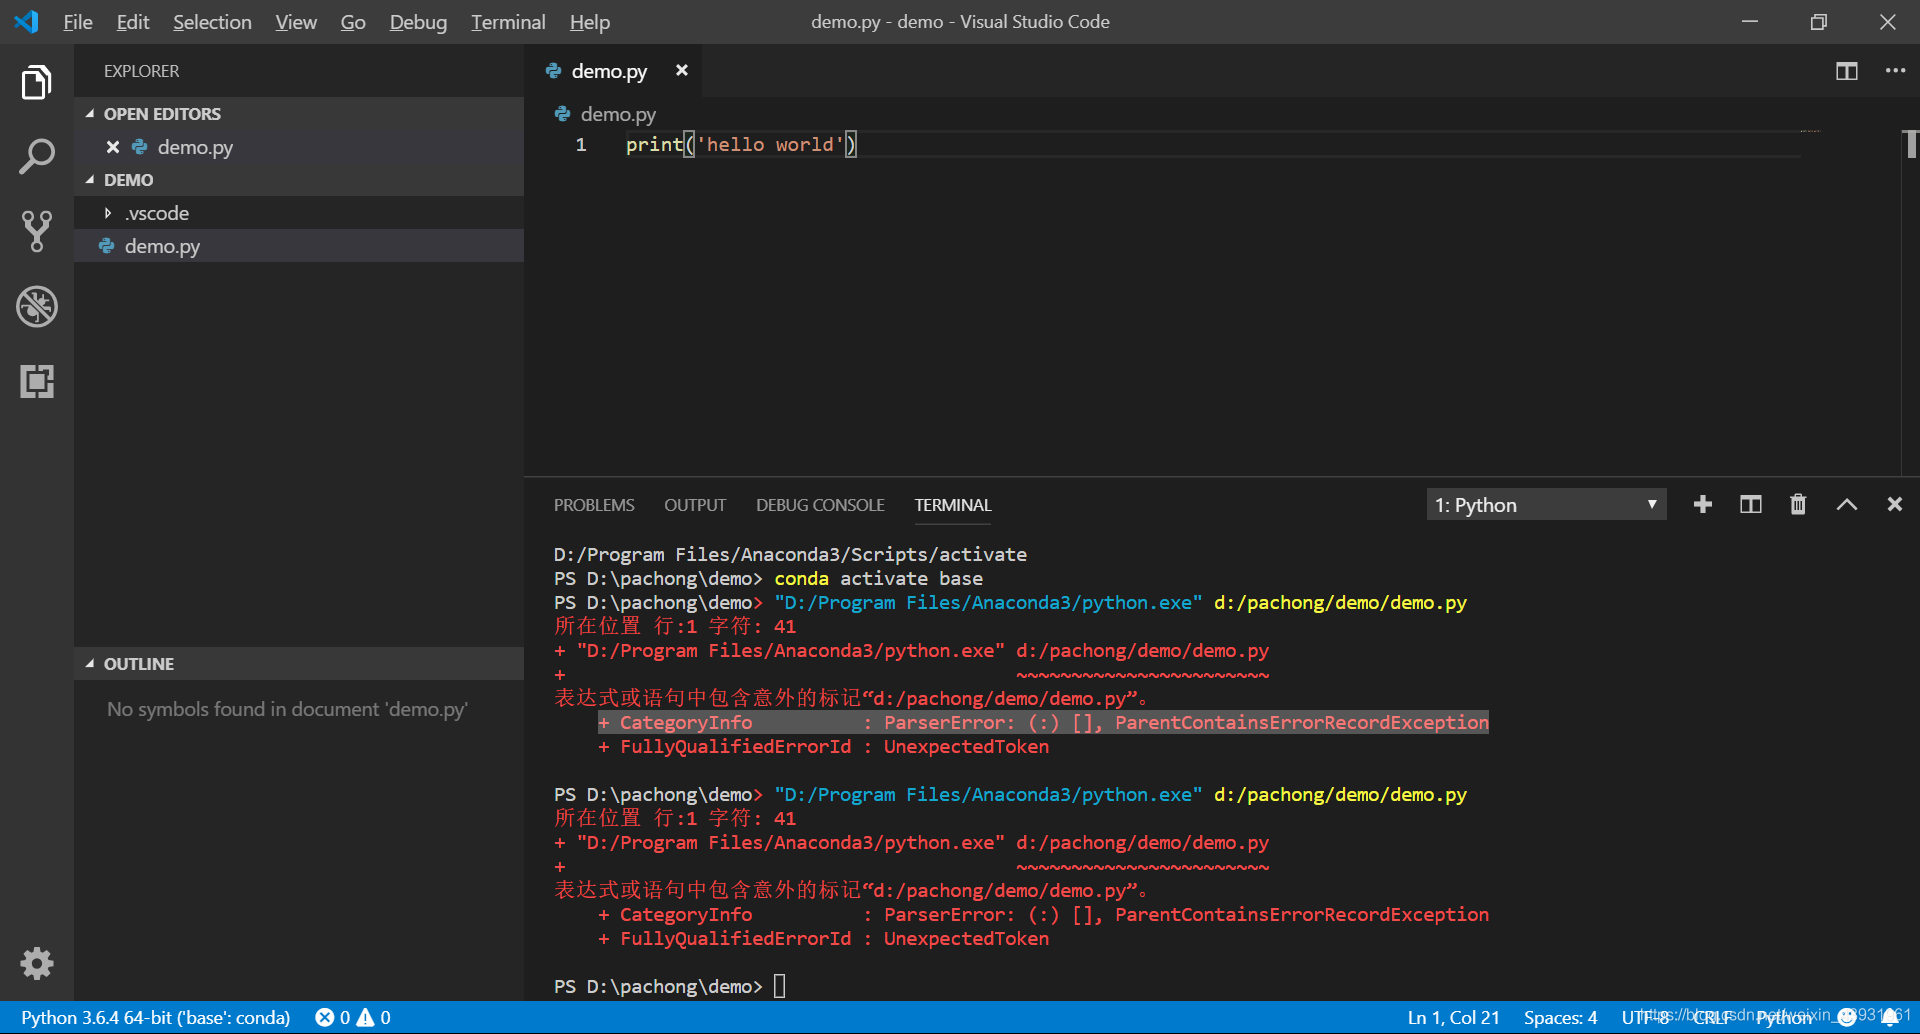This screenshot has width=1920, height=1034.
Task: Click the errors count in status bar
Action: (x=332, y=1017)
